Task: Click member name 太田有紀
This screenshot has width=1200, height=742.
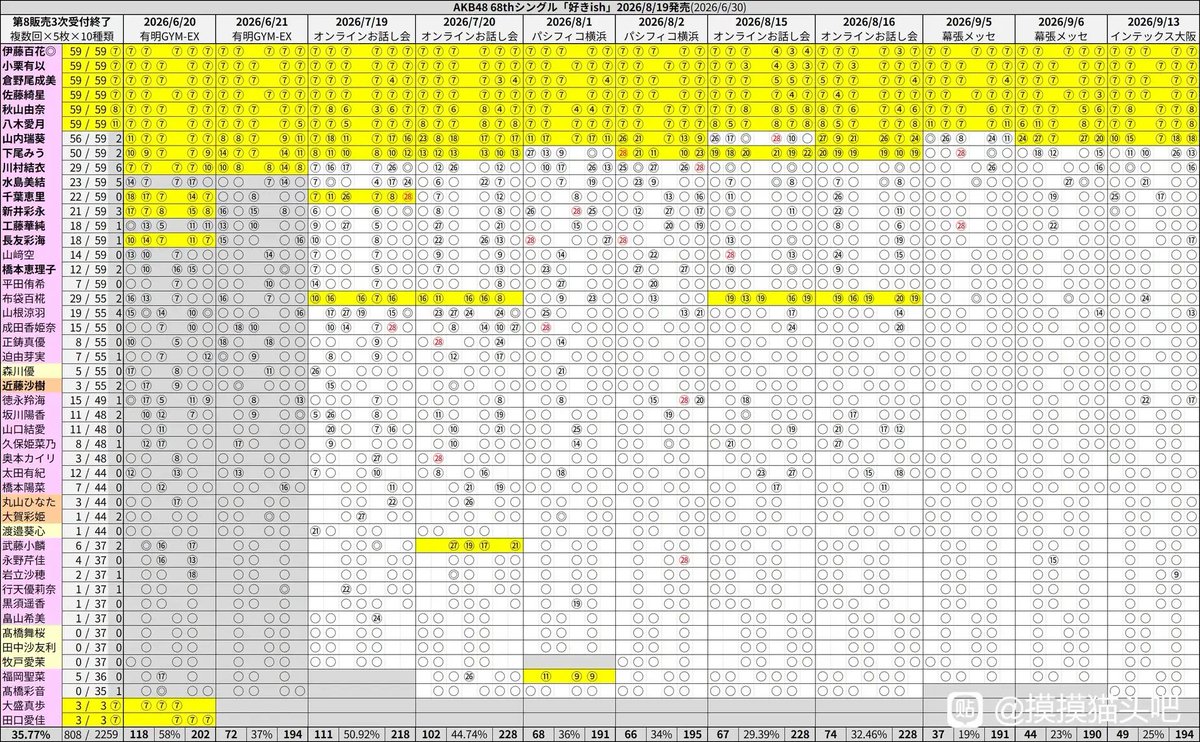Action: 25,471
